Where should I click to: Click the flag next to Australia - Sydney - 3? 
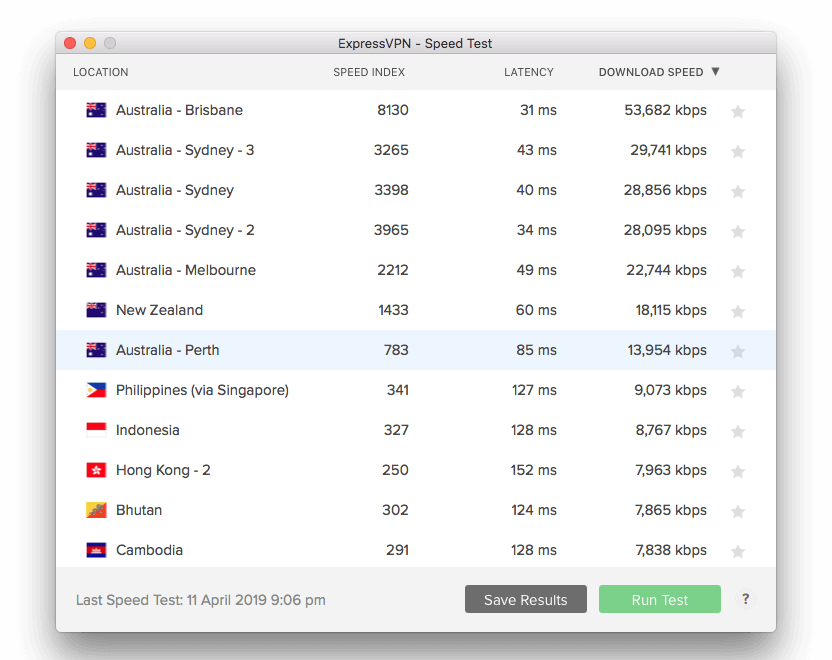click(96, 150)
